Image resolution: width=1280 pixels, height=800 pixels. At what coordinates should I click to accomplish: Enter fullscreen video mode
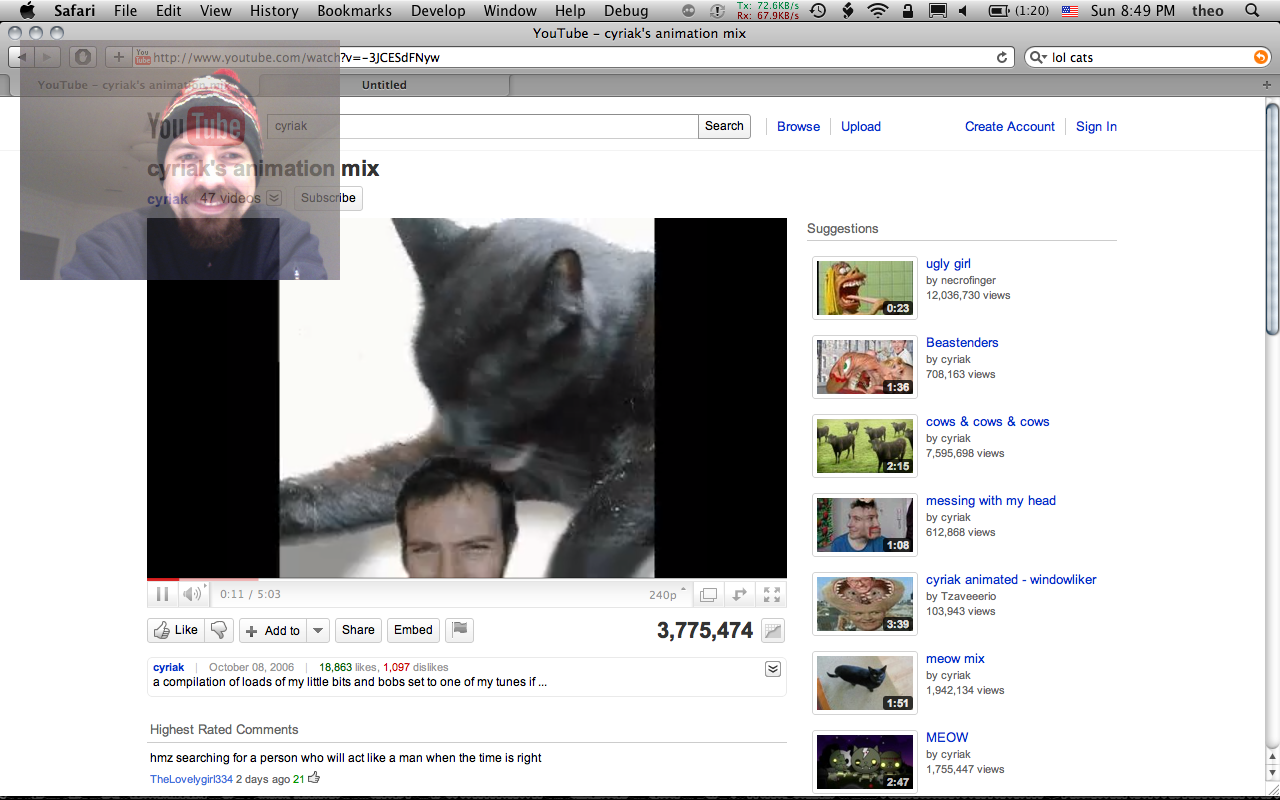point(772,594)
